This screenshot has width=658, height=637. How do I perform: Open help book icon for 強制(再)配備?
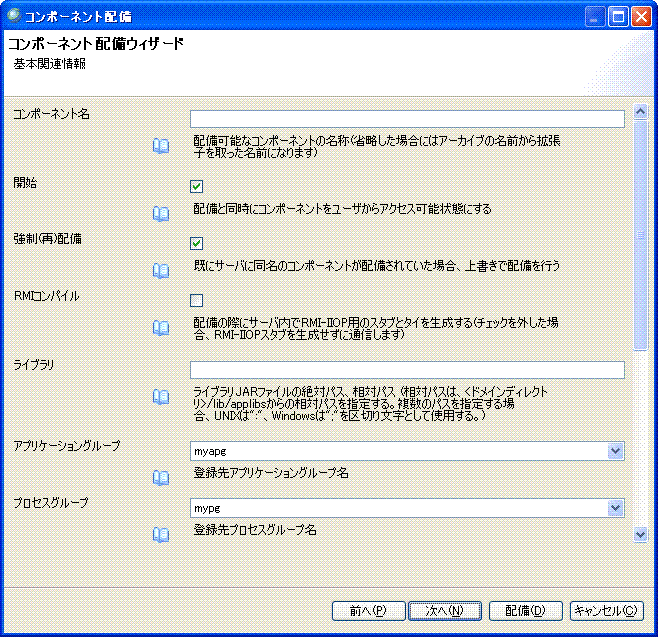pos(160,270)
